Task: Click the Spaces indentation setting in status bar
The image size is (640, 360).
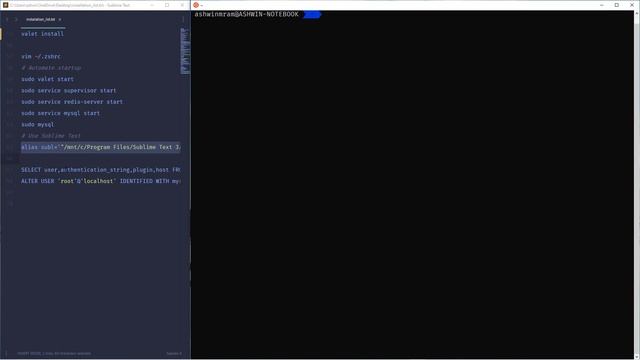Action: pos(174,353)
